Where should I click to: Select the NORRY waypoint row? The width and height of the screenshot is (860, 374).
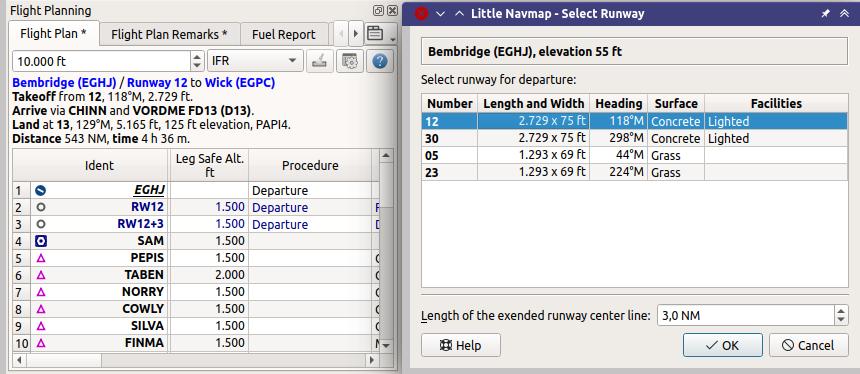click(196, 292)
